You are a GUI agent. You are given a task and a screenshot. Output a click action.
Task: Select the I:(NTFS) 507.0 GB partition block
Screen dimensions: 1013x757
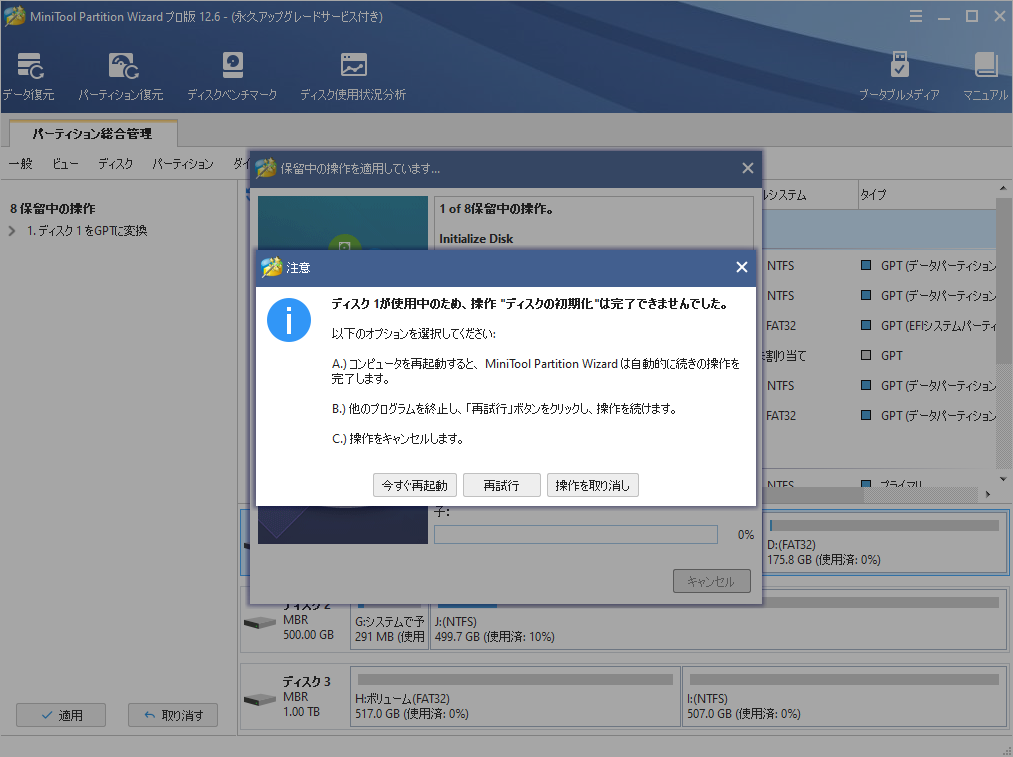[x=844, y=697]
